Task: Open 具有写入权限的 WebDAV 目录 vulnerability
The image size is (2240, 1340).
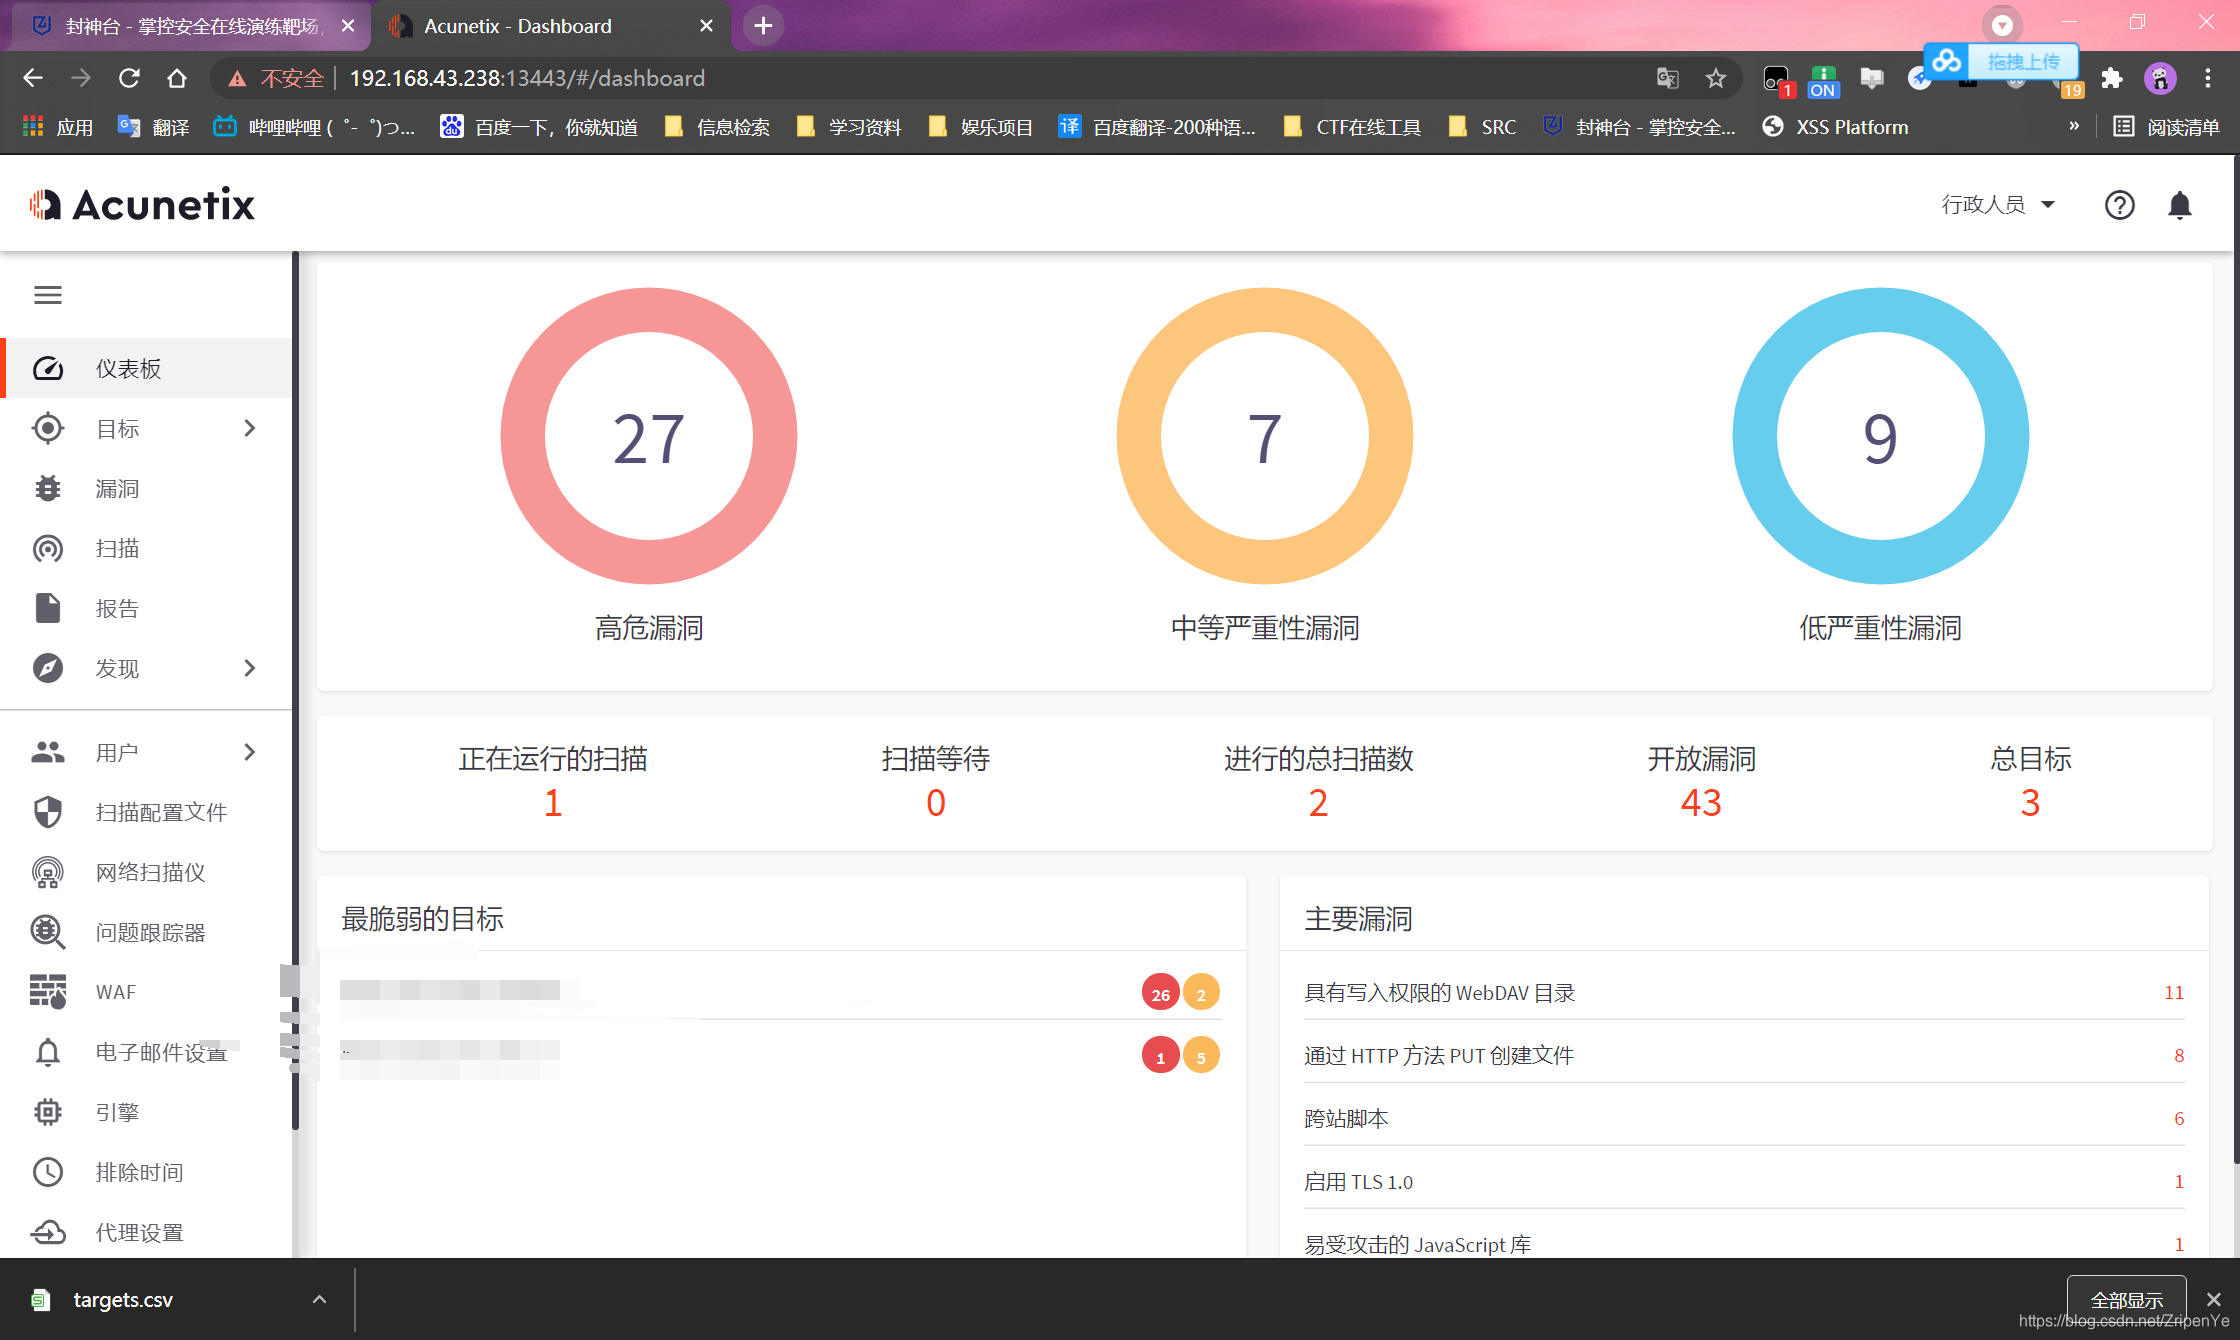Action: pos(1744,992)
